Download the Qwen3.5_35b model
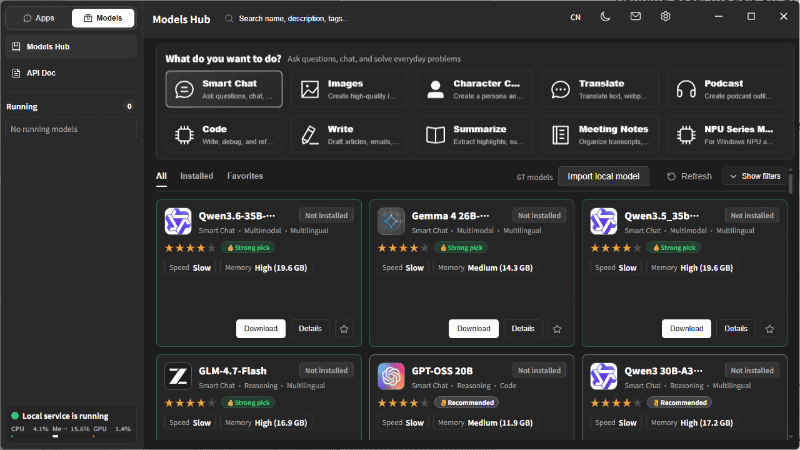This screenshot has width=800, height=450. (686, 329)
